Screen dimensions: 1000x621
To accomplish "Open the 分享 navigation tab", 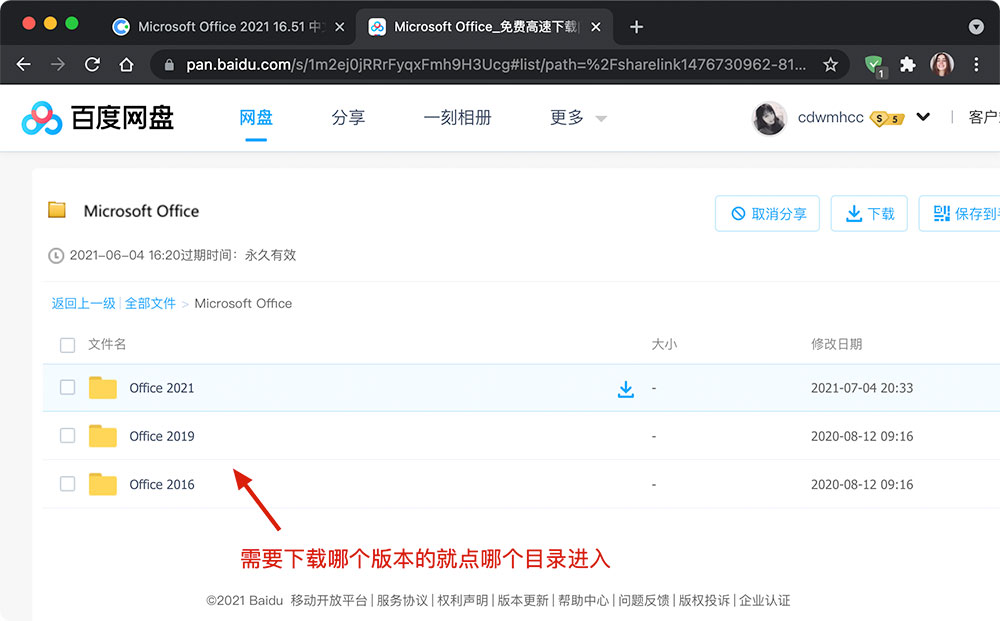I will click(348, 117).
